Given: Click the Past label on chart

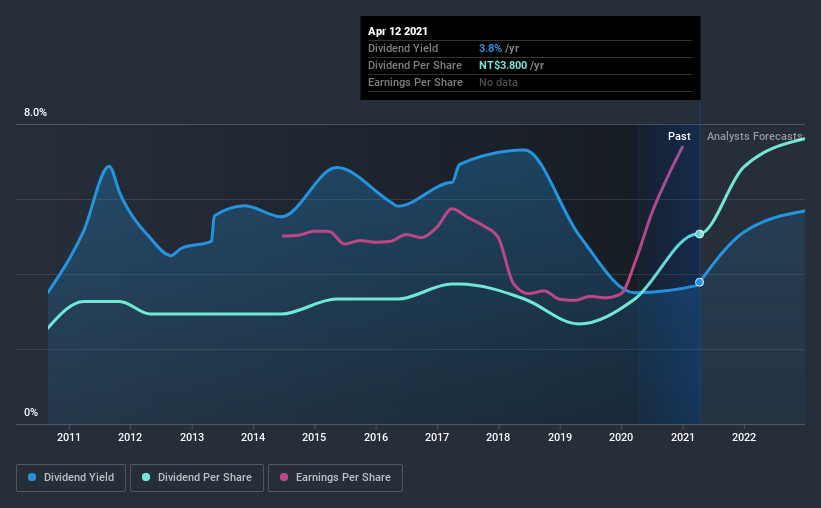Looking at the screenshot, I should 679,136.
